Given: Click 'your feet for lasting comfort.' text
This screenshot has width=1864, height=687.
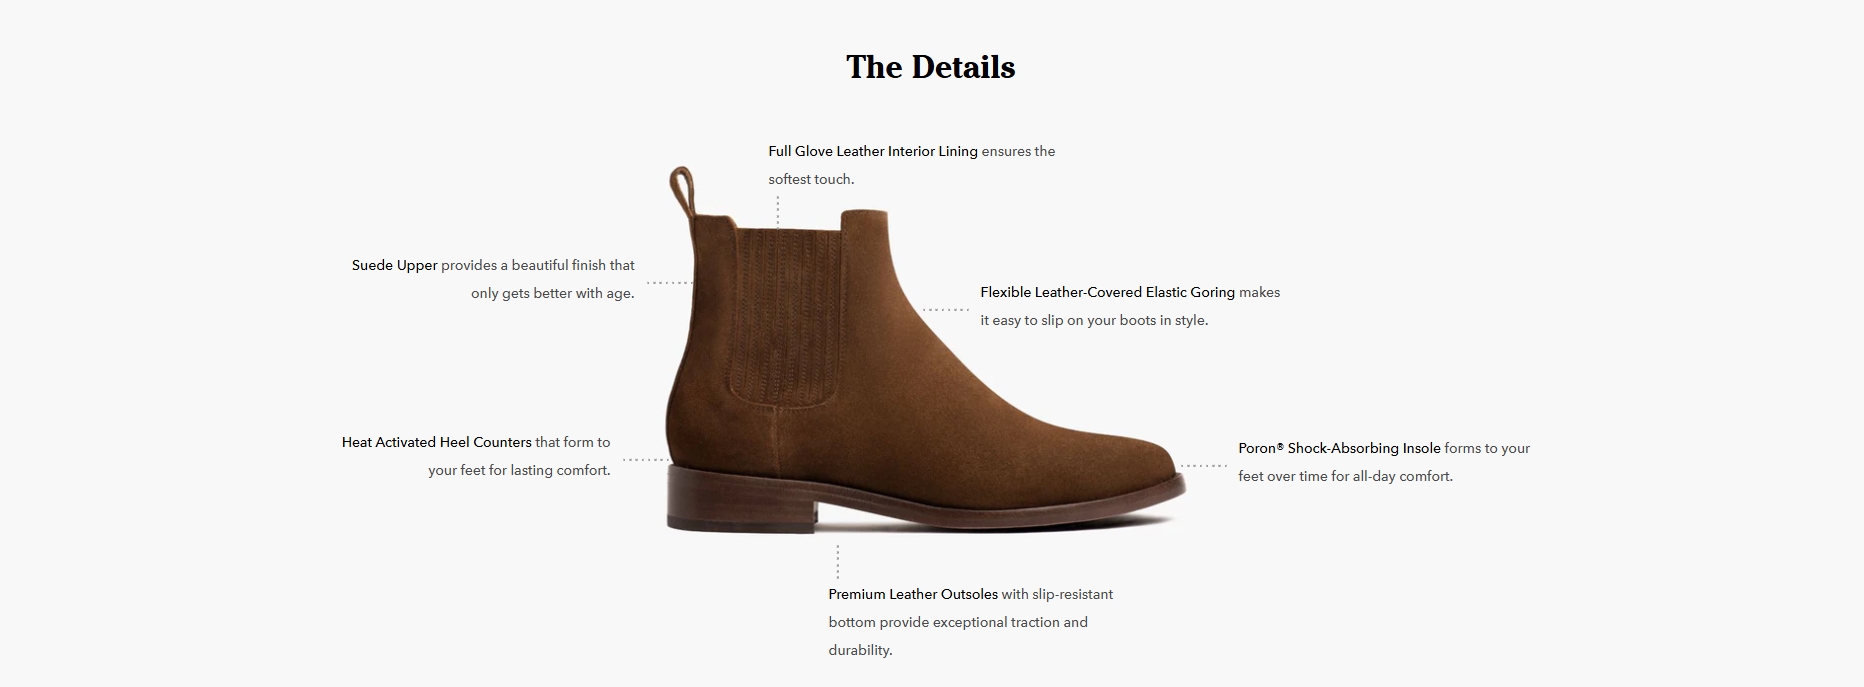Looking at the screenshot, I should [x=519, y=470].
